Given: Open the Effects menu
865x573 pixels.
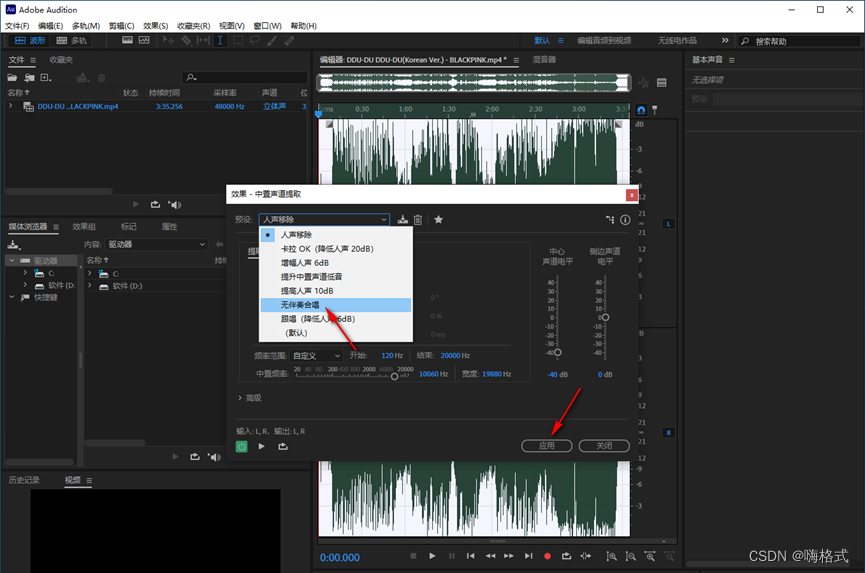Looking at the screenshot, I should 156,26.
